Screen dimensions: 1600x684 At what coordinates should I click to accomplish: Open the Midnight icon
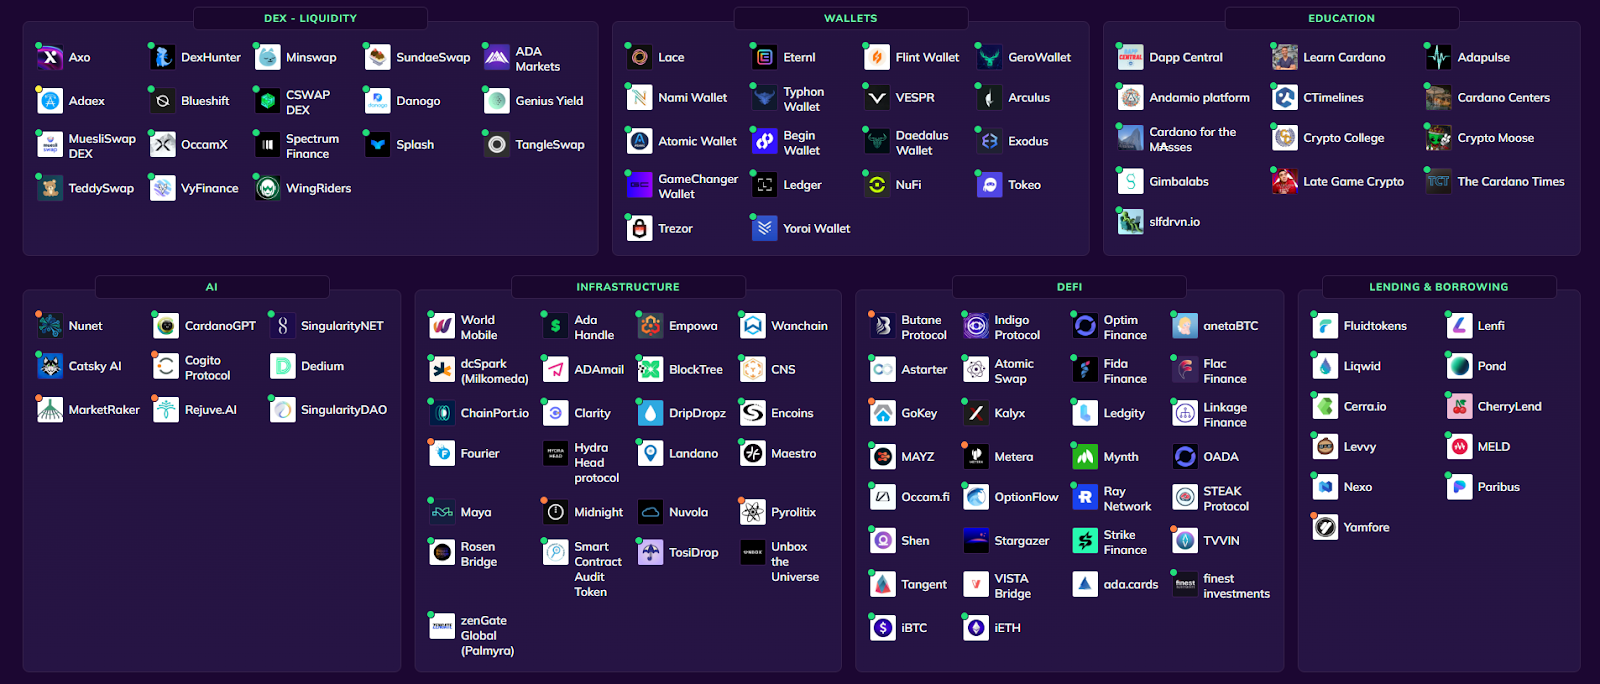coord(556,512)
